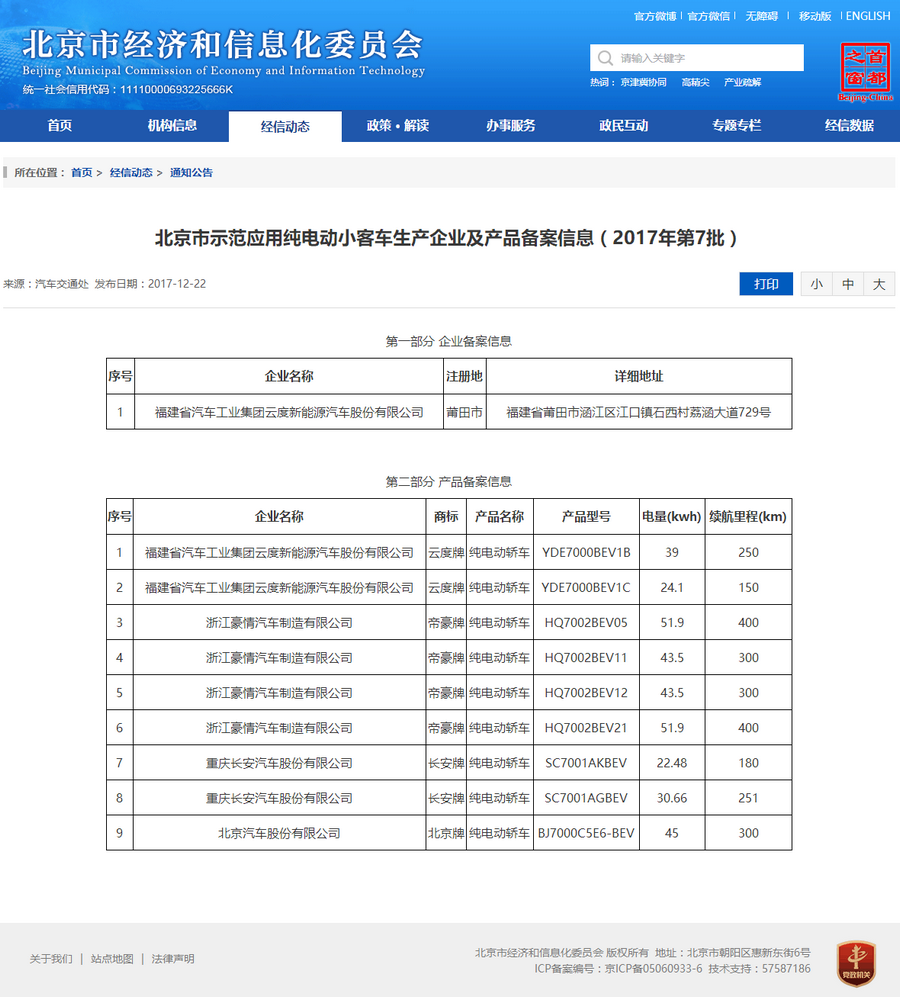Open the 关于我们 footer link
This screenshot has height=997, width=900.
click(x=51, y=959)
